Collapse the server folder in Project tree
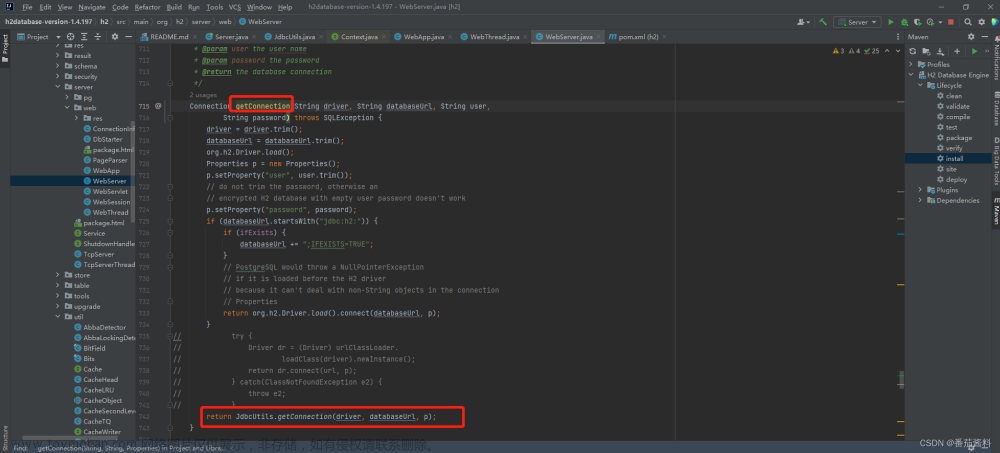The height and width of the screenshot is (453, 1000). point(58,87)
